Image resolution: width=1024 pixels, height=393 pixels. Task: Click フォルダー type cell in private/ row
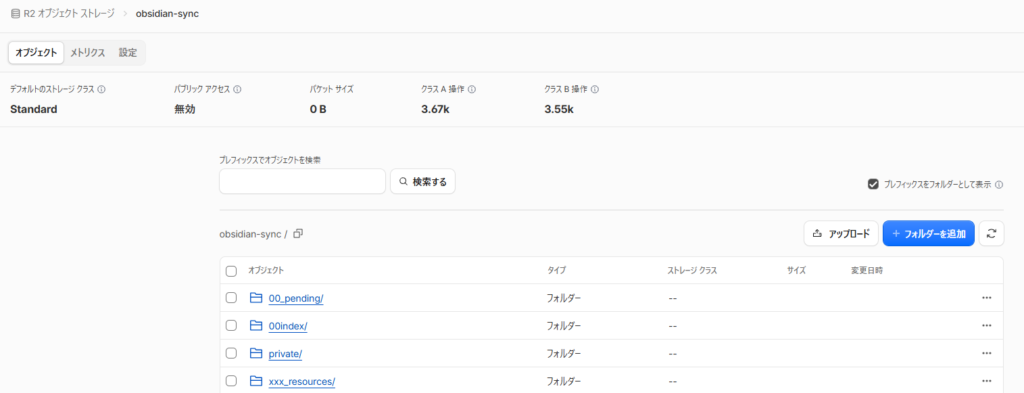(x=564, y=354)
